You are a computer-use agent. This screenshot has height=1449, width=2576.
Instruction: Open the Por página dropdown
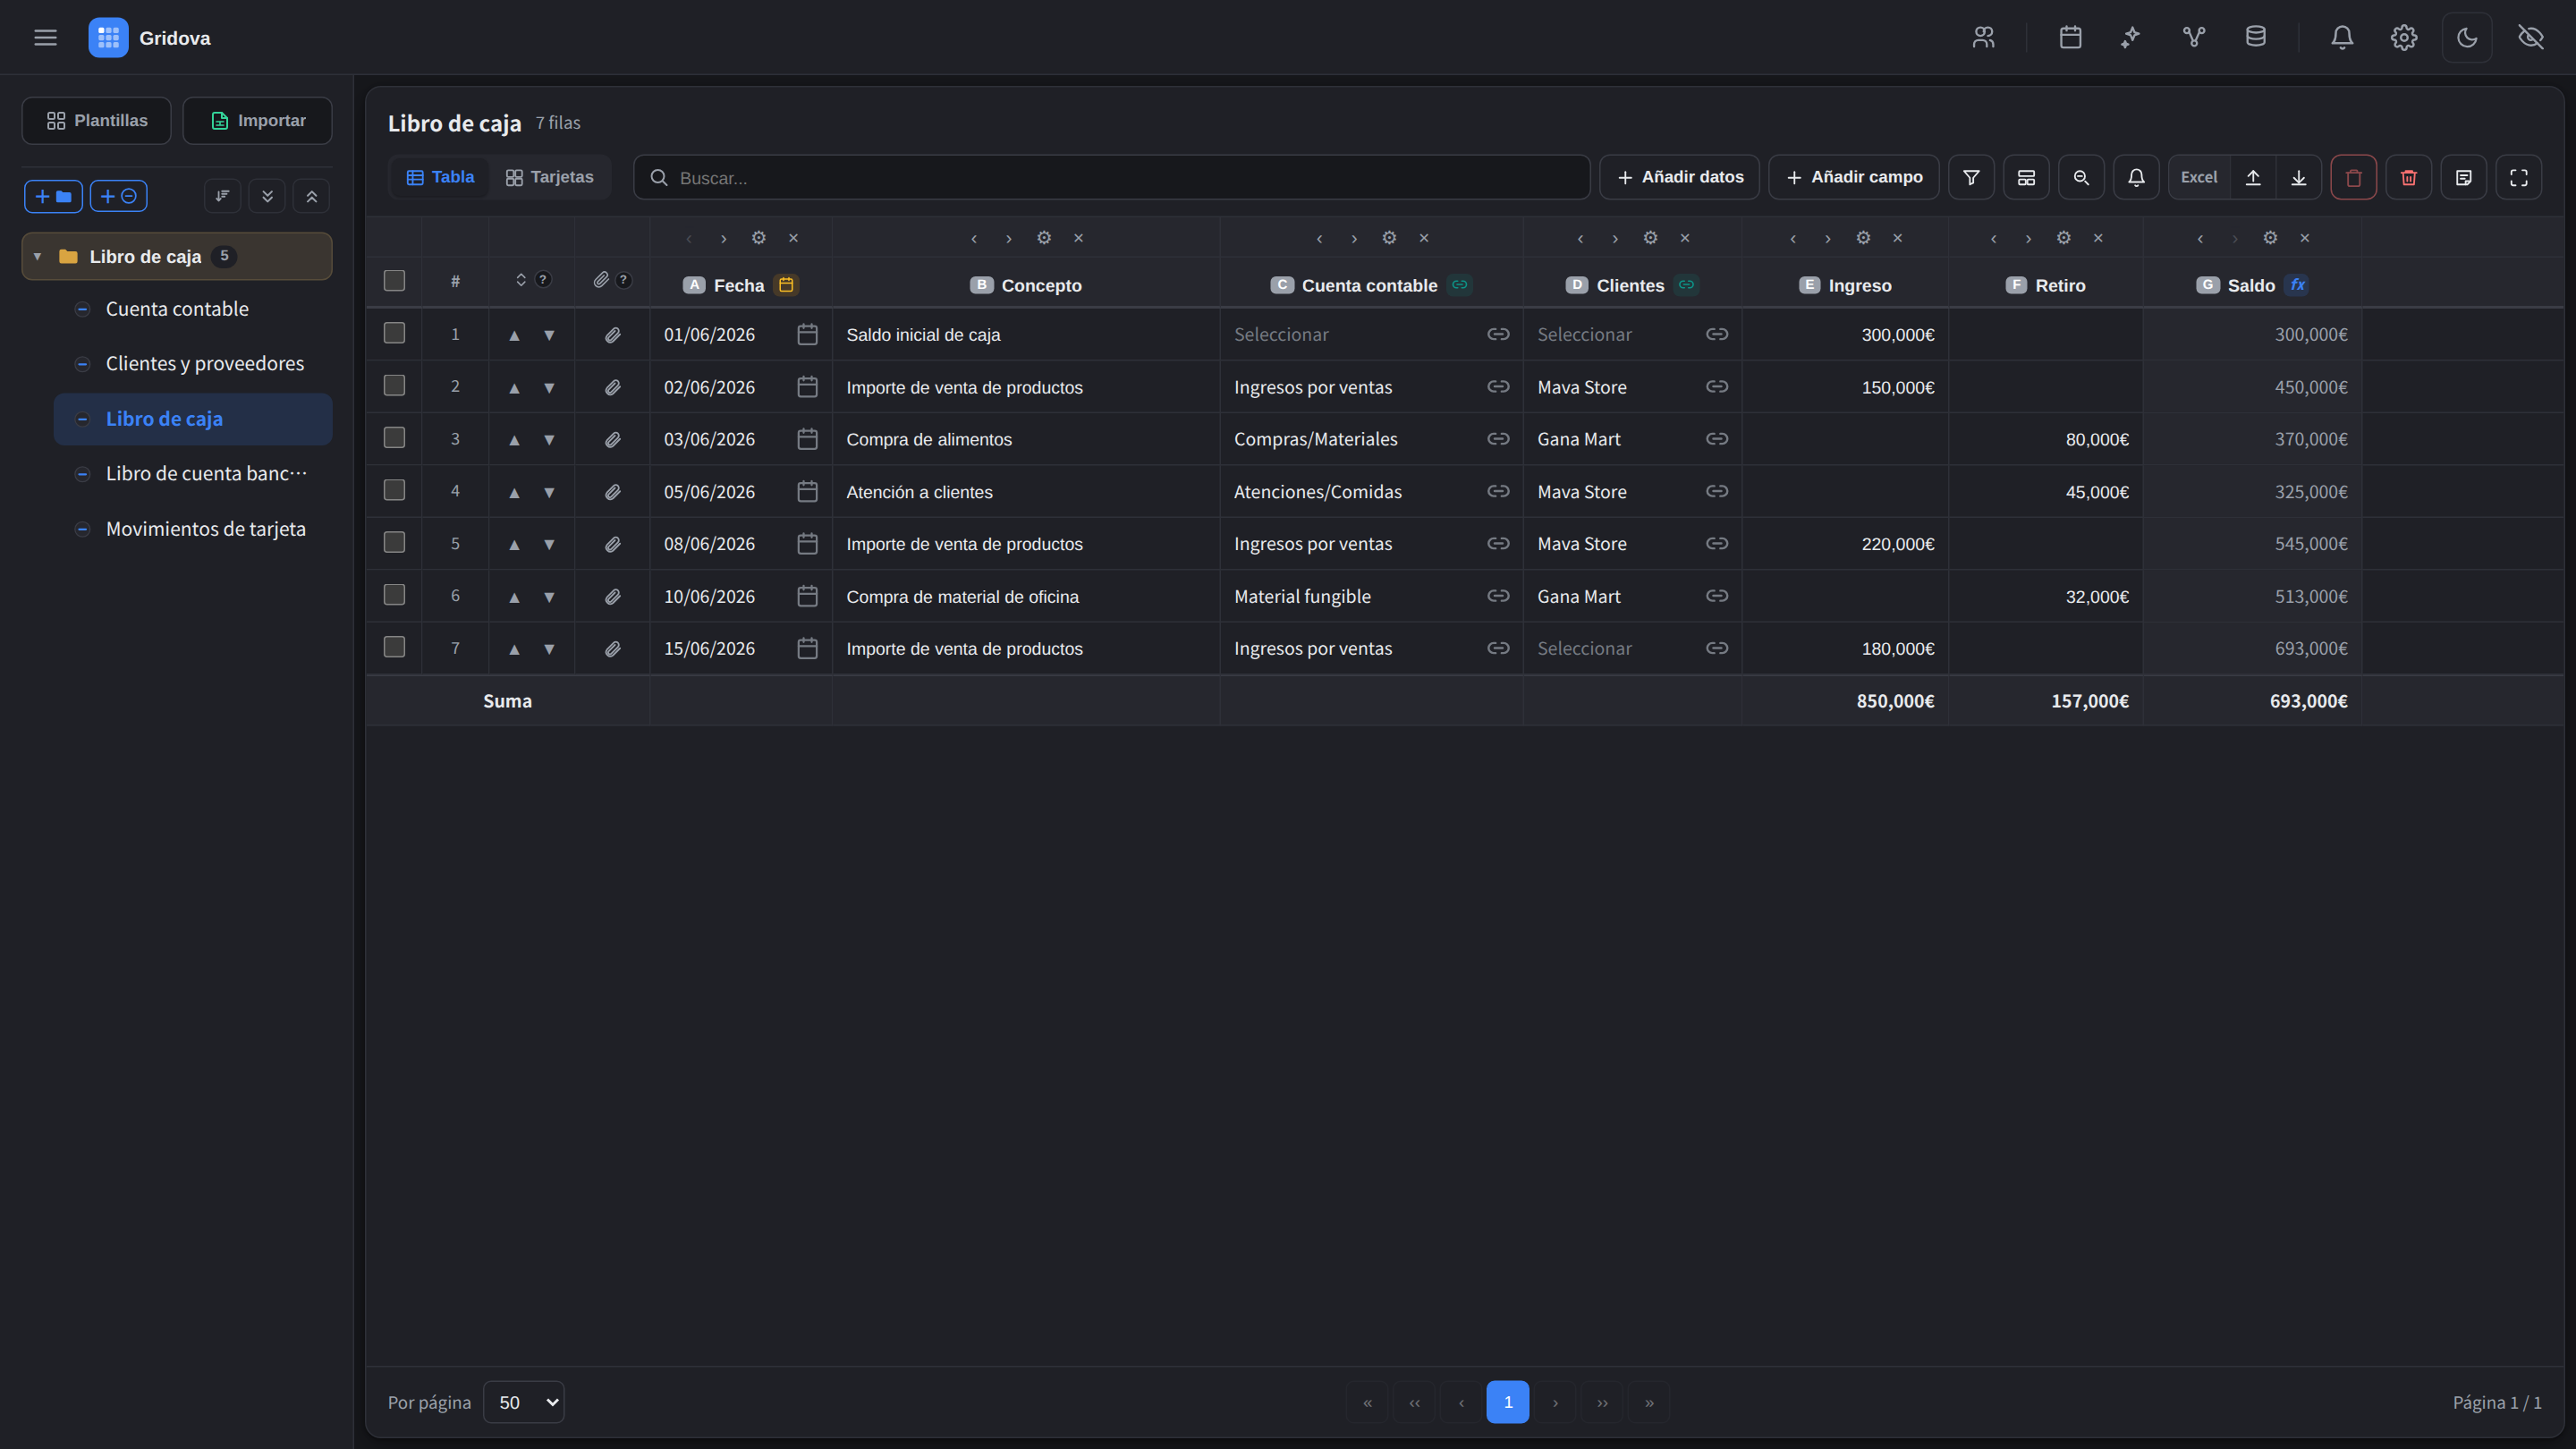point(524,1402)
